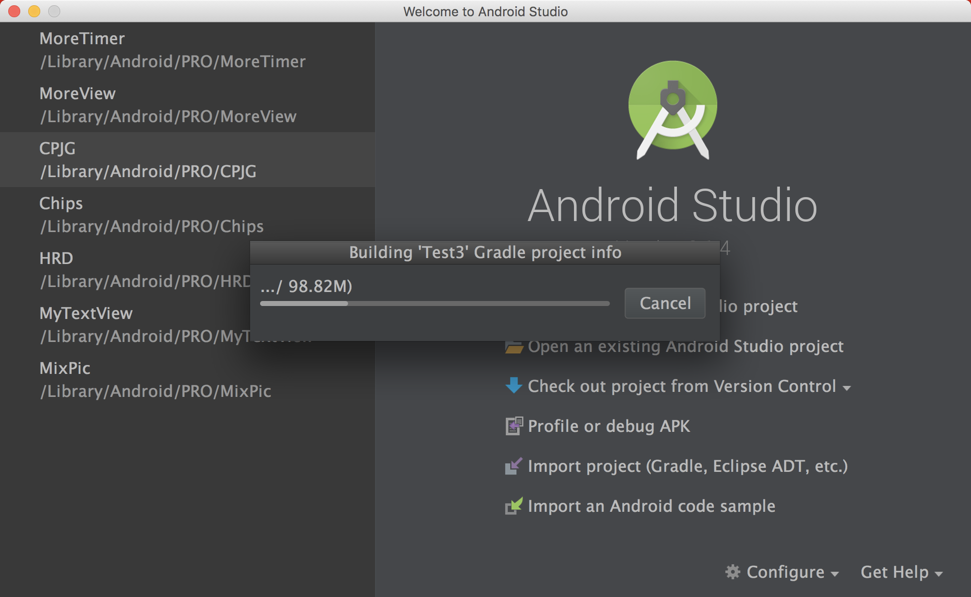The image size is (971, 597).
Task: Click the blue download arrow icon
Action: [x=513, y=385]
